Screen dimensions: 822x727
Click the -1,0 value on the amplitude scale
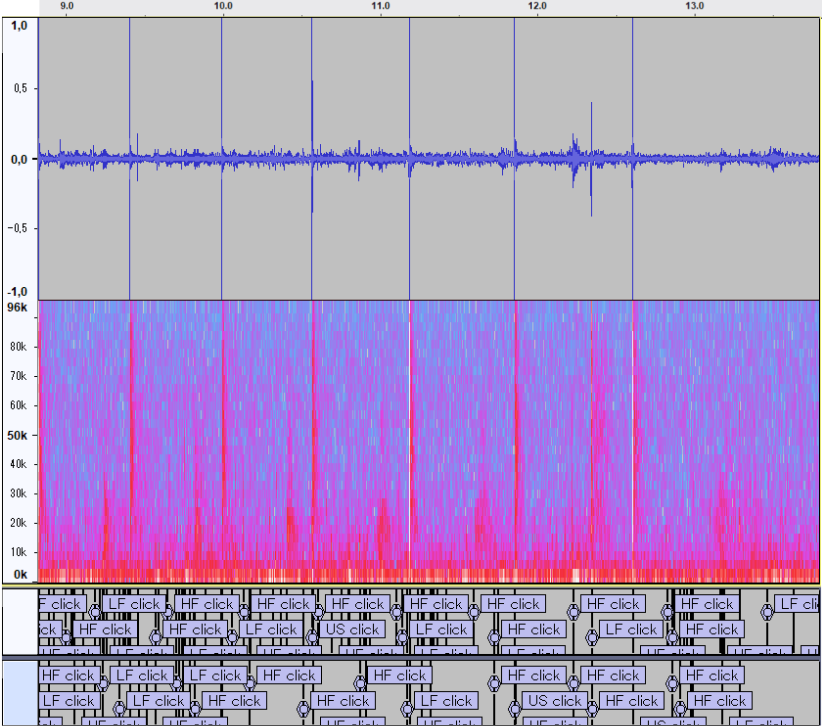[x=19, y=290]
